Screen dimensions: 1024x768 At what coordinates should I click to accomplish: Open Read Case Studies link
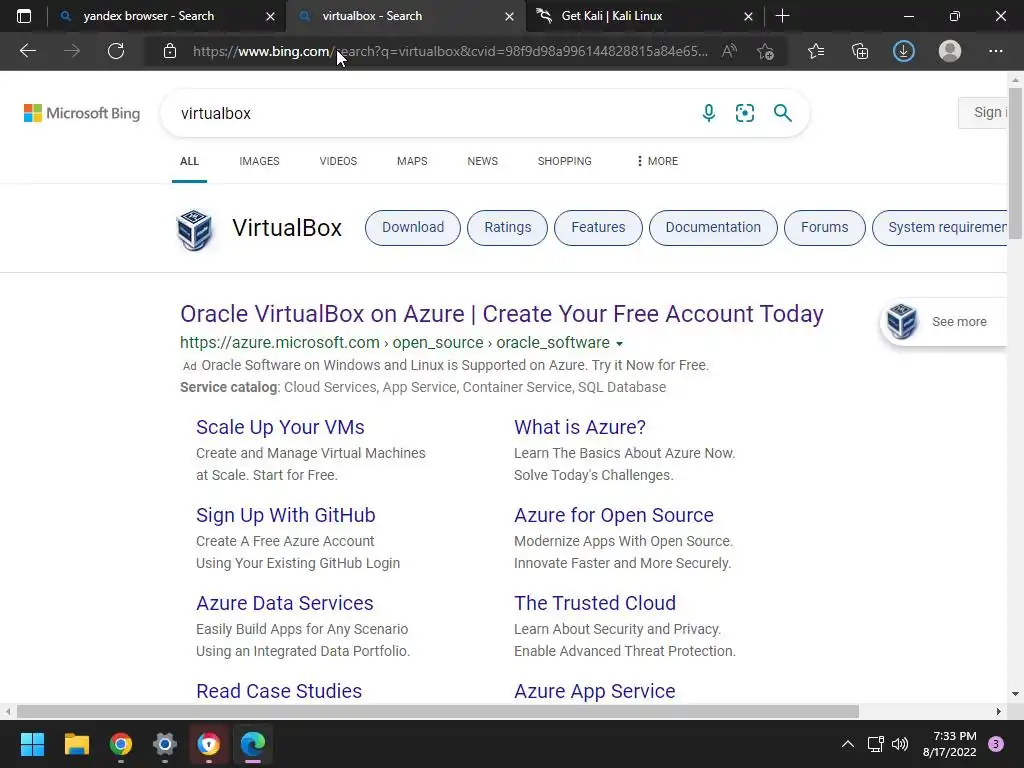(279, 691)
